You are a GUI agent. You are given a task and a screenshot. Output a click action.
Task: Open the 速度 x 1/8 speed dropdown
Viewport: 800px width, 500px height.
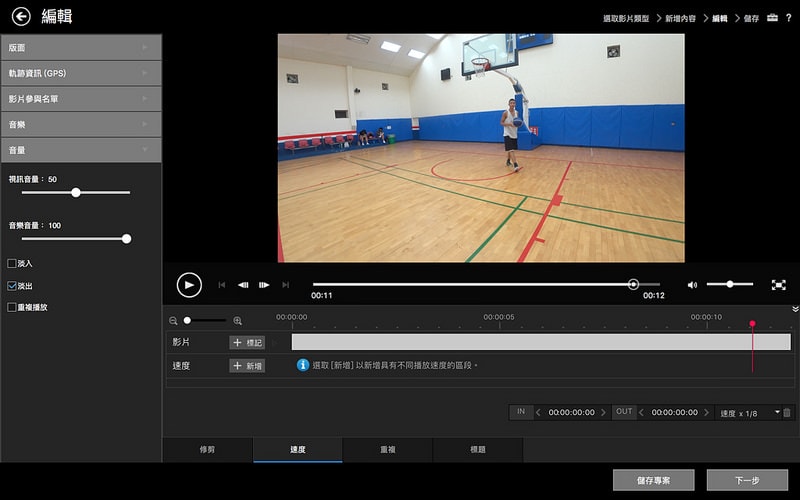tap(748, 412)
